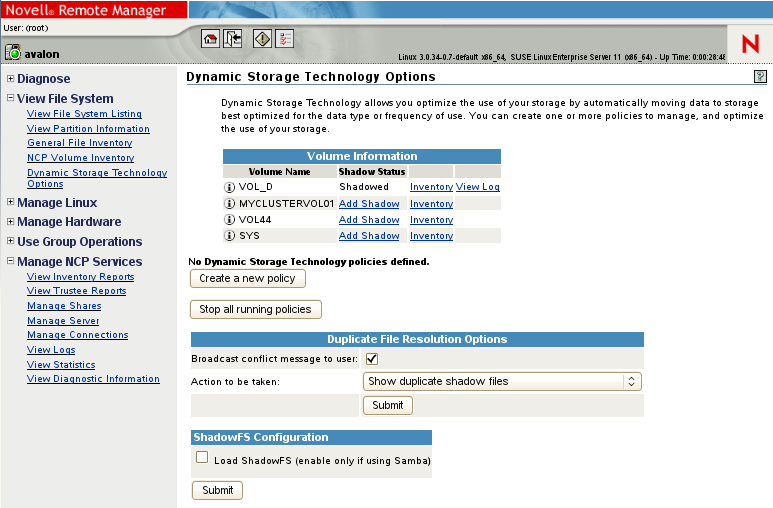Click the info icon for VOL44
The width and height of the screenshot is (773, 508).
point(229,219)
